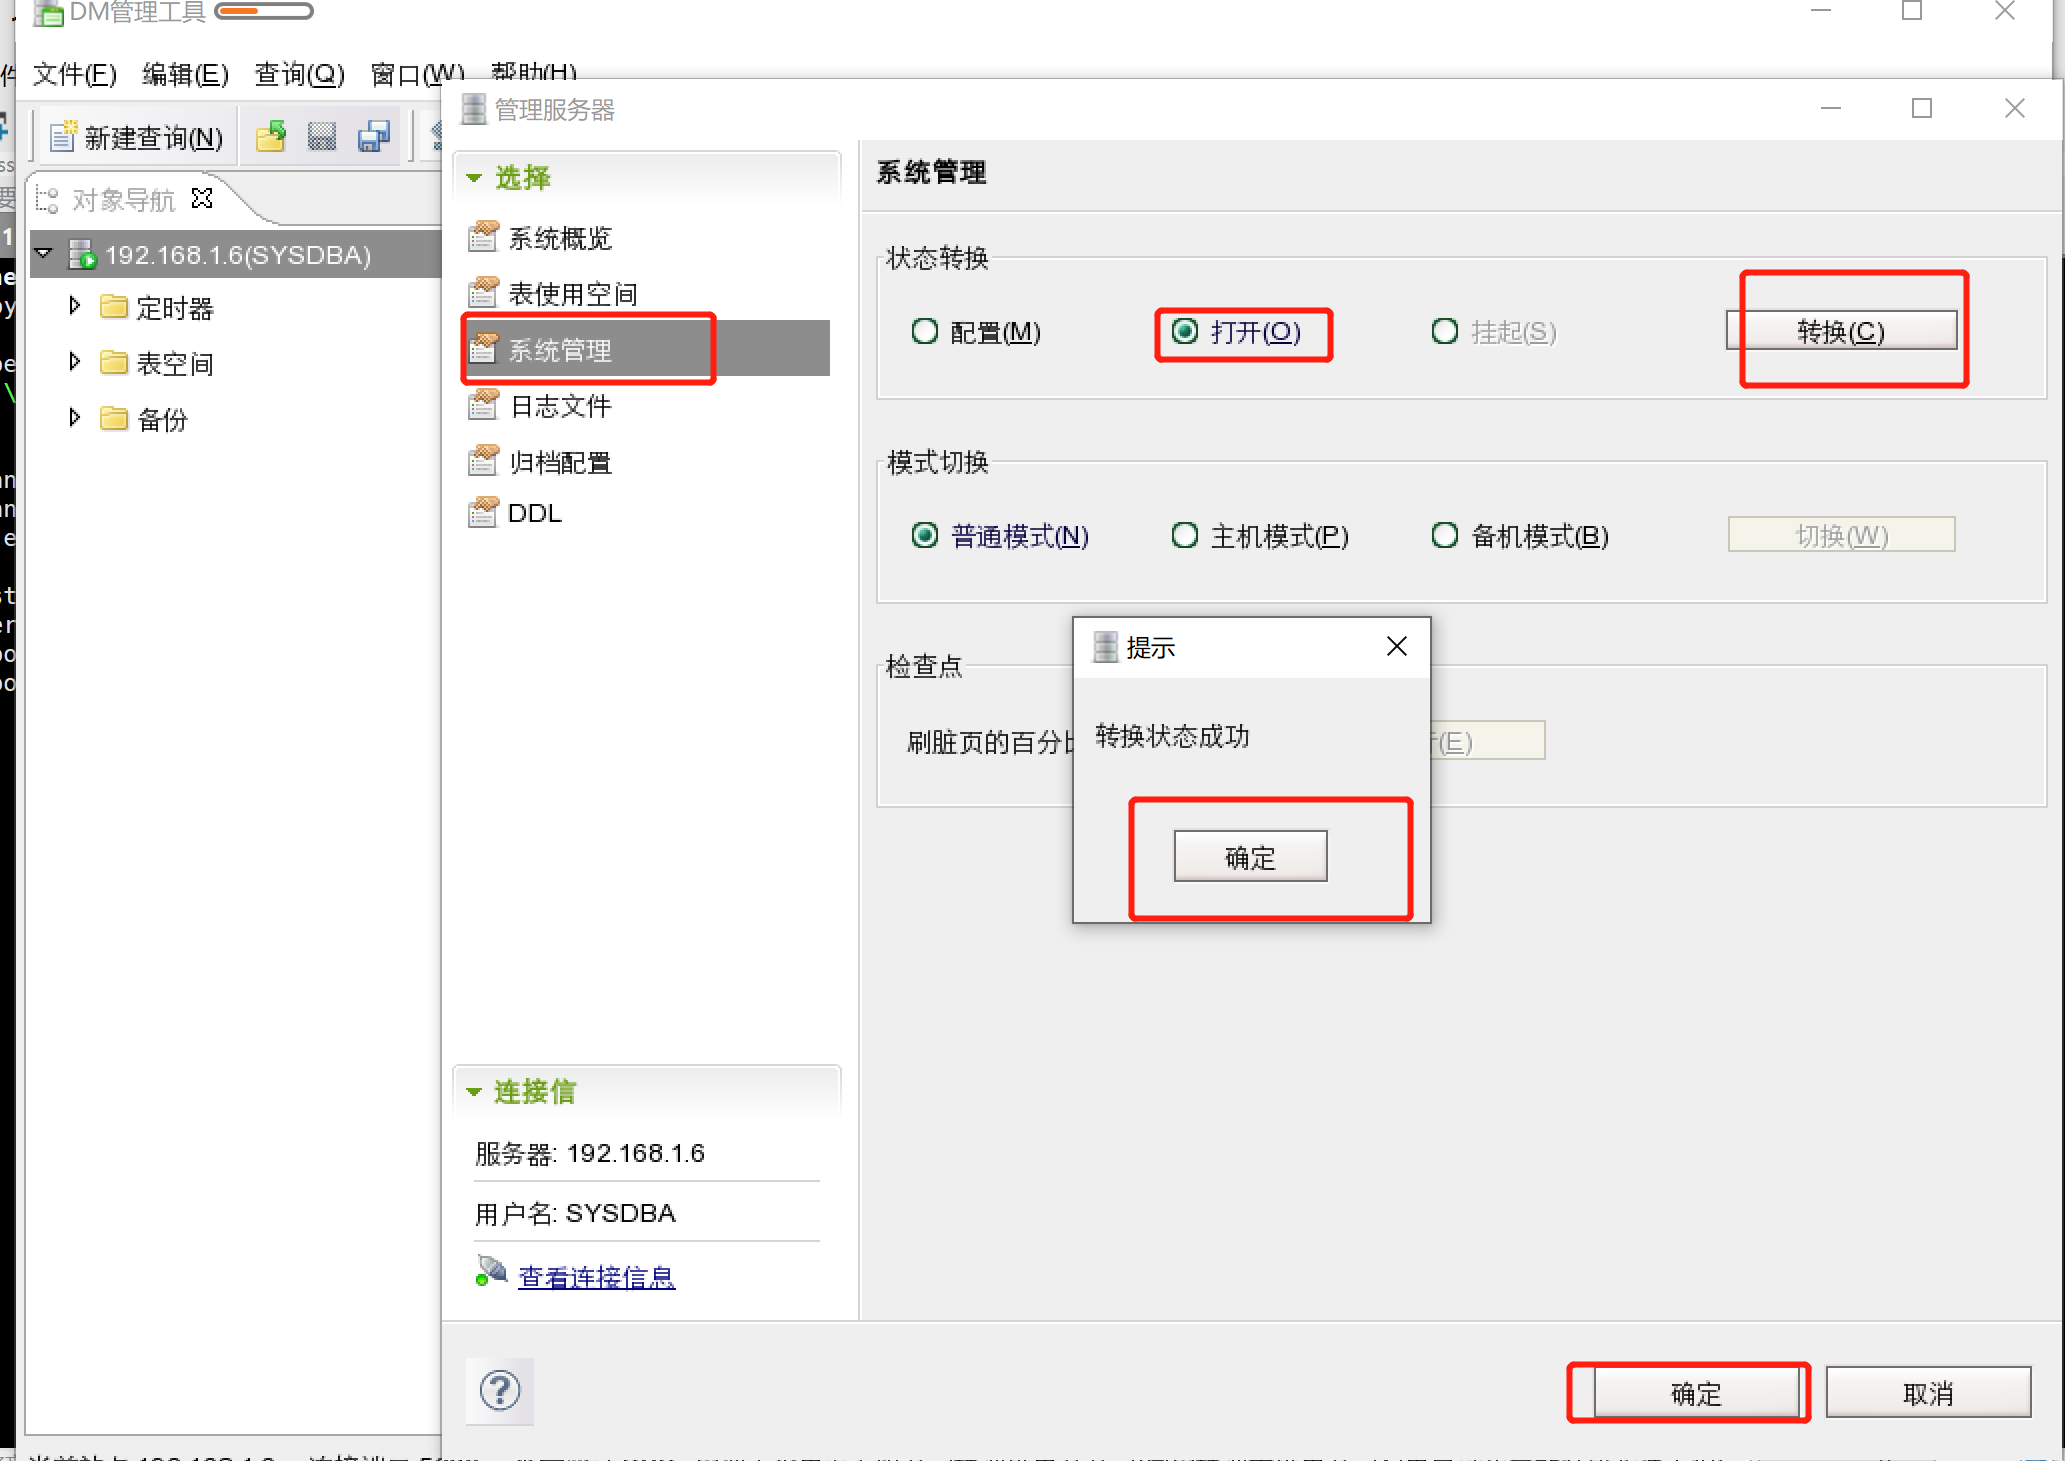Open the 表使用空间 page
The height and width of the screenshot is (1461, 2065).
[x=571, y=294]
